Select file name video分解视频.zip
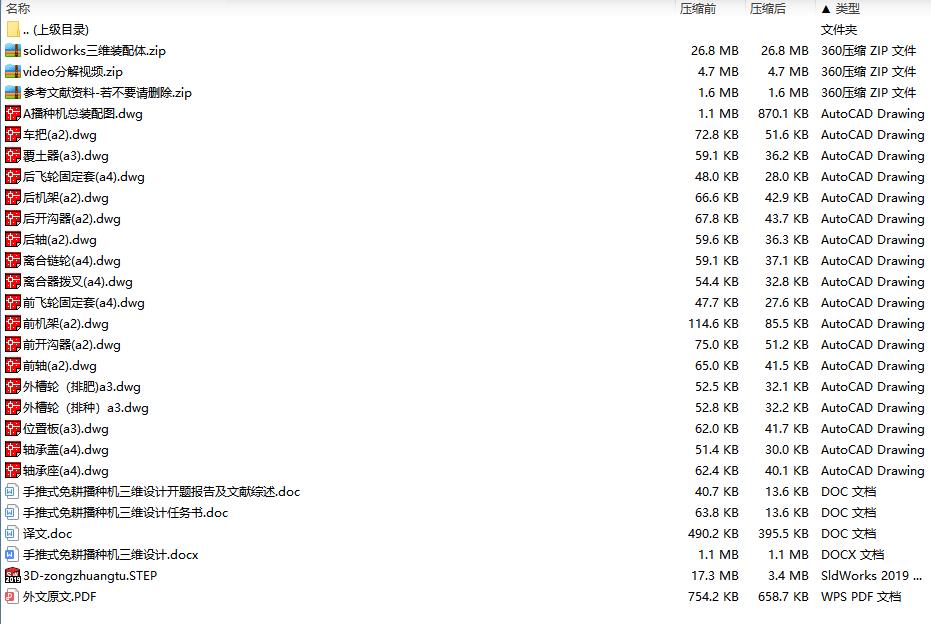The height and width of the screenshot is (624, 931). [x=73, y=72]
